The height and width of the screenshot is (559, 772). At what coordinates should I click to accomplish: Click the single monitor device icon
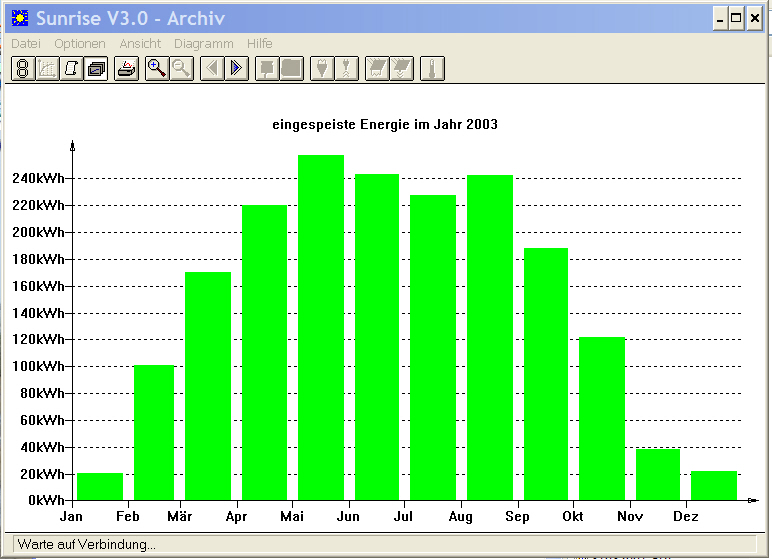[267, 68]
